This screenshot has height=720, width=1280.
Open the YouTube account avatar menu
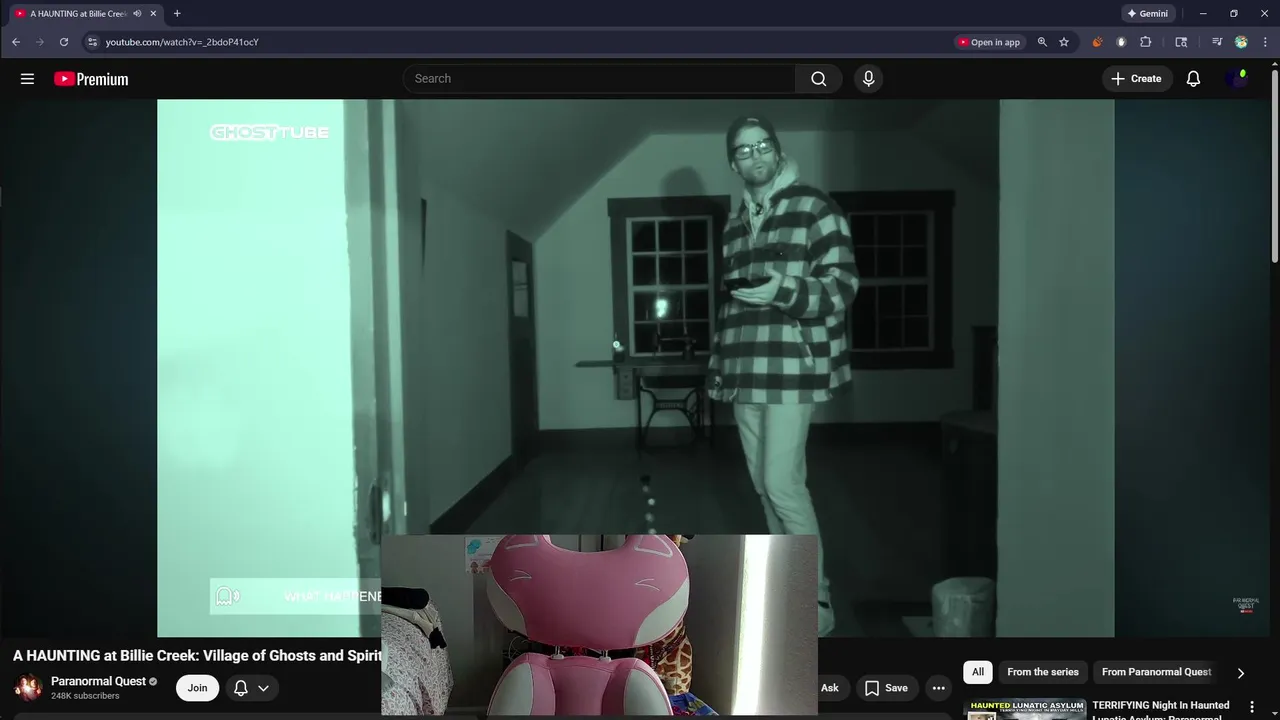pos(1237,79)
